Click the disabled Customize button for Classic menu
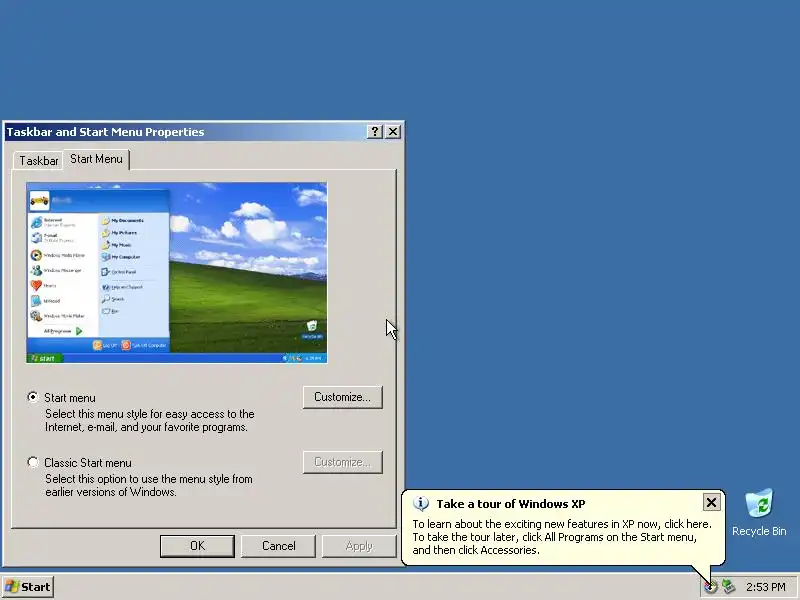Screen dimensions: 800x600 coord(342,462)
